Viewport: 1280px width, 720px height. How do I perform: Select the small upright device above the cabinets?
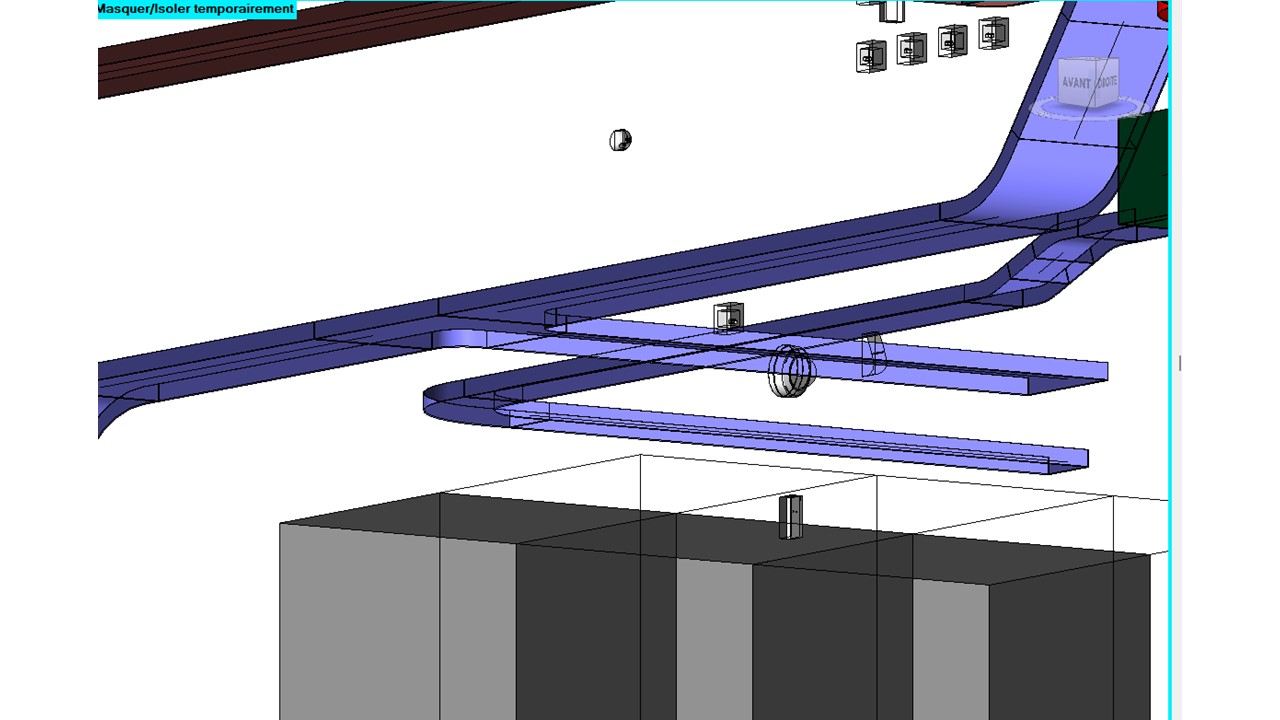pyautogui.click(x=790, y=517)
